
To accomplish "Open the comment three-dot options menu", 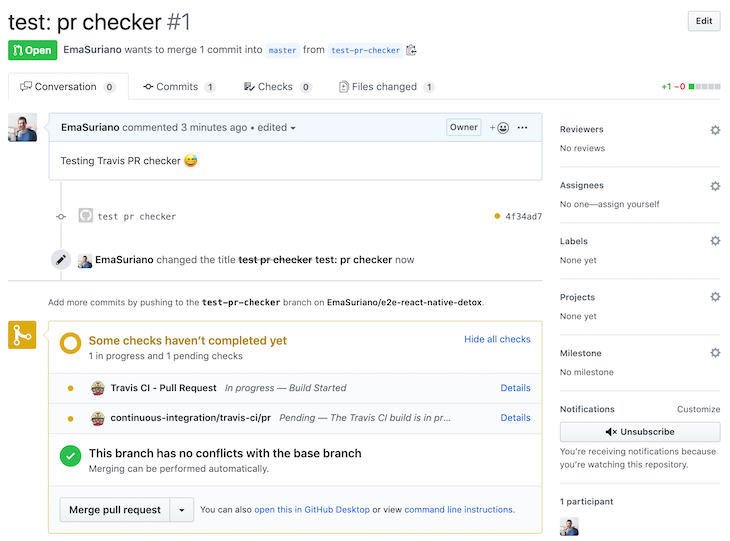I will tap(522, 128).
